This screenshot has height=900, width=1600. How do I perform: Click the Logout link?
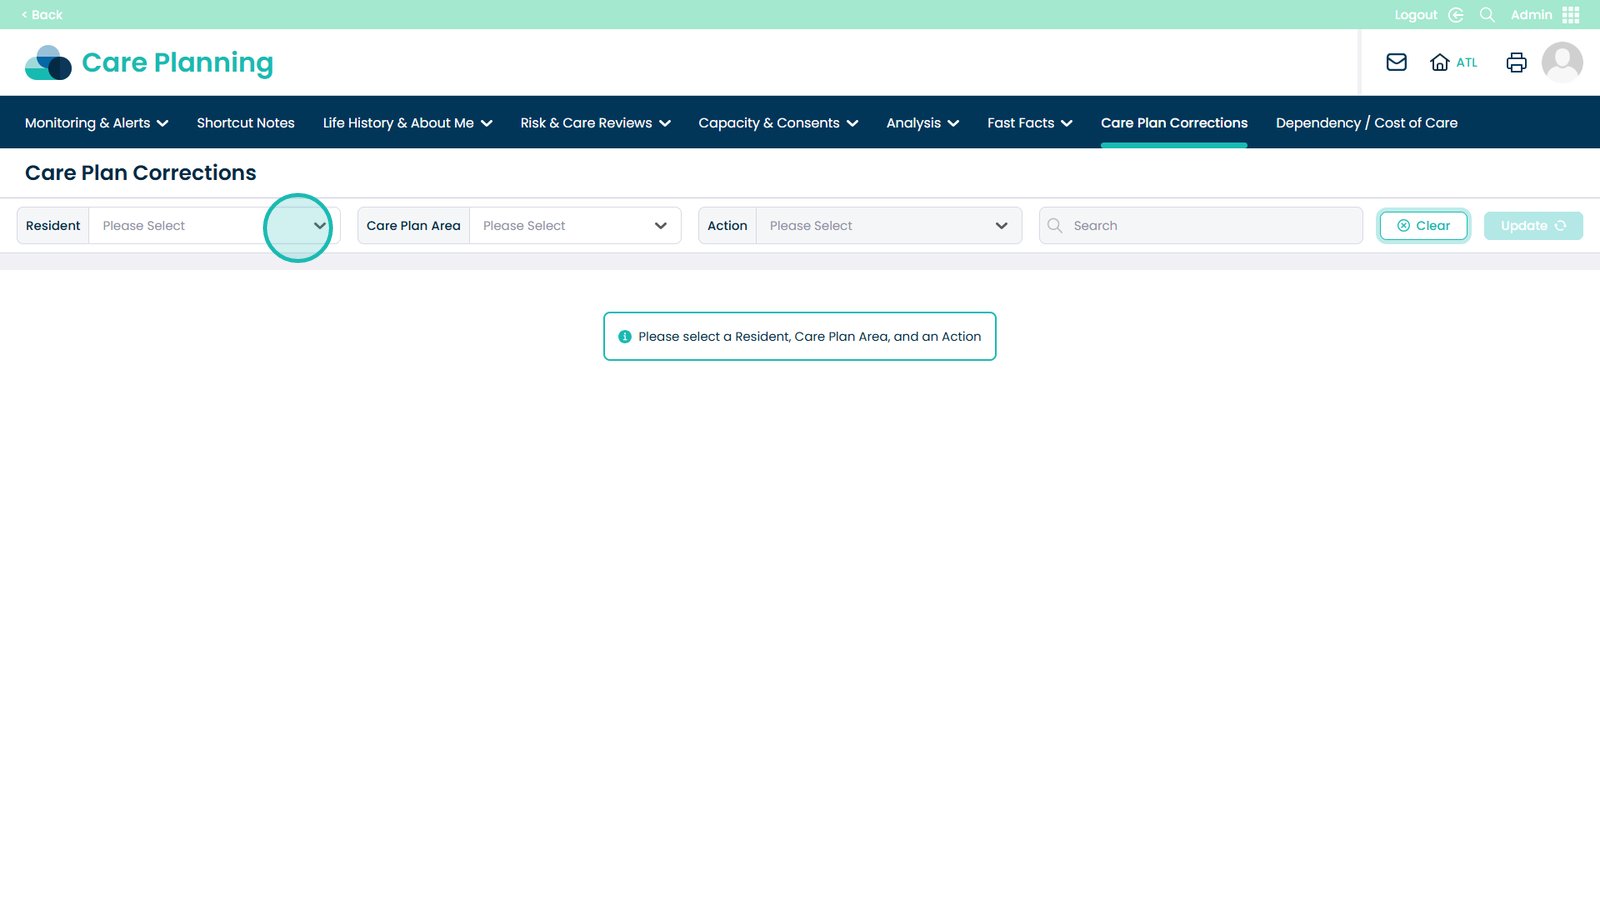[x=1416, y=15]
